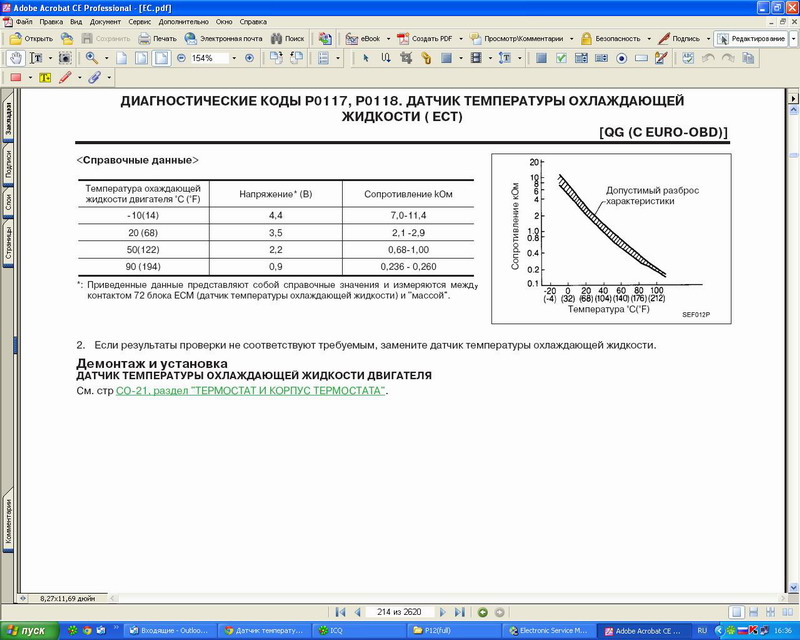Expand the Просмотр\Комментарии dropdown arrow
The height and width of the screenshot is (640, 800).
pyautogui.click(x=571, y=39)
